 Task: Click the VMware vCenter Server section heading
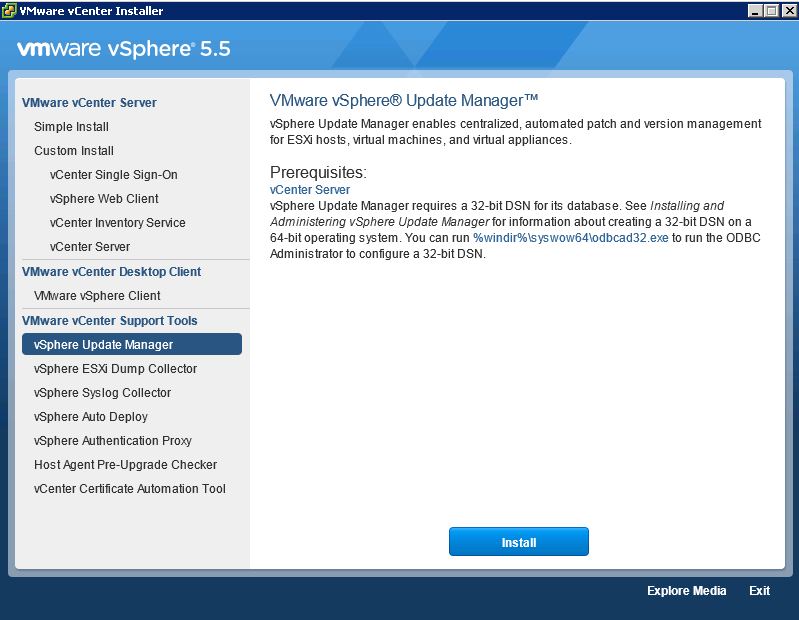tap(89, 102)
